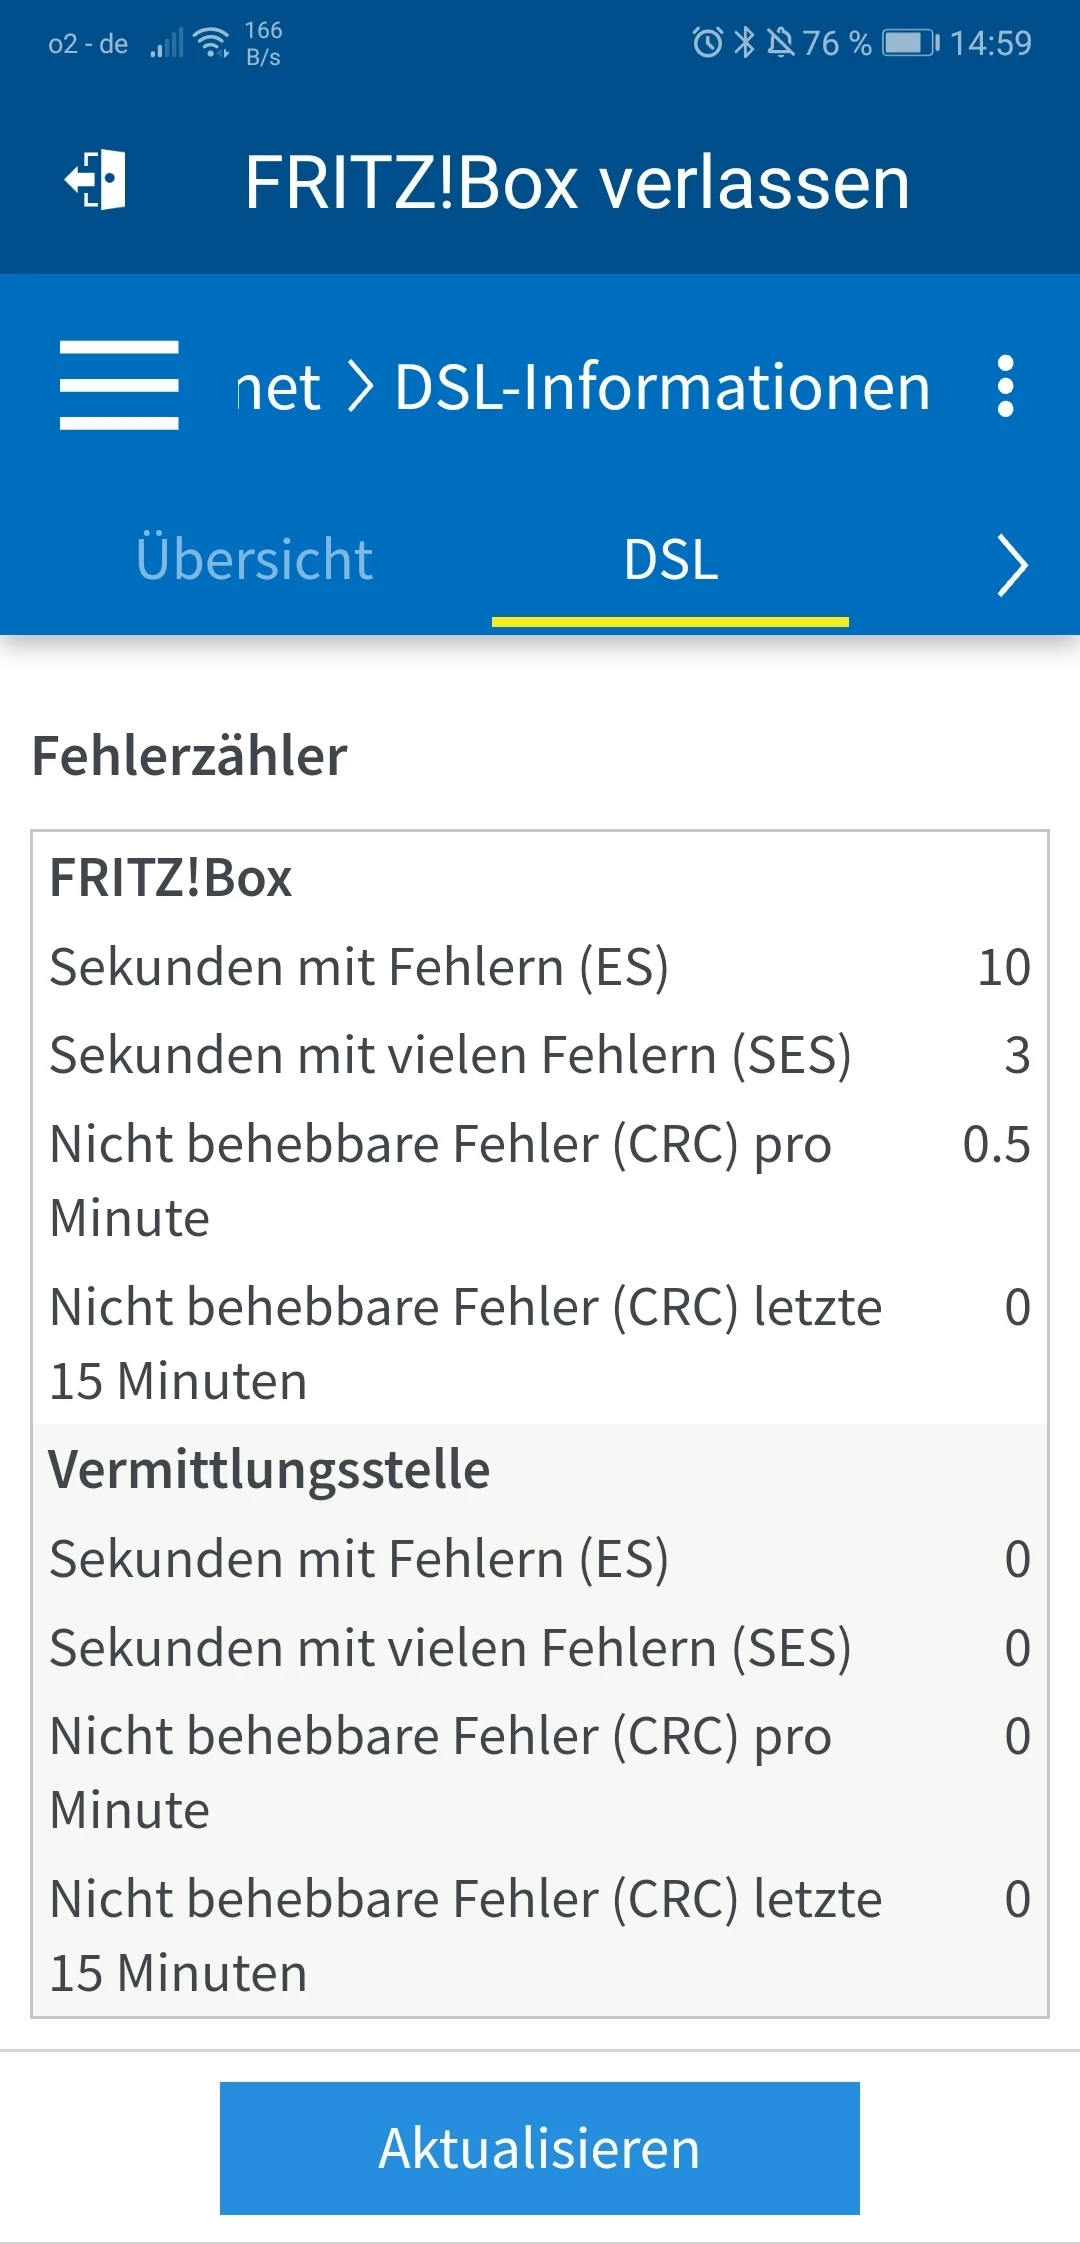The height and width of the screenshot is (2244, 1080).
Task: Tap the Vermittlungsstelle table header
Action: [270, 1470]
